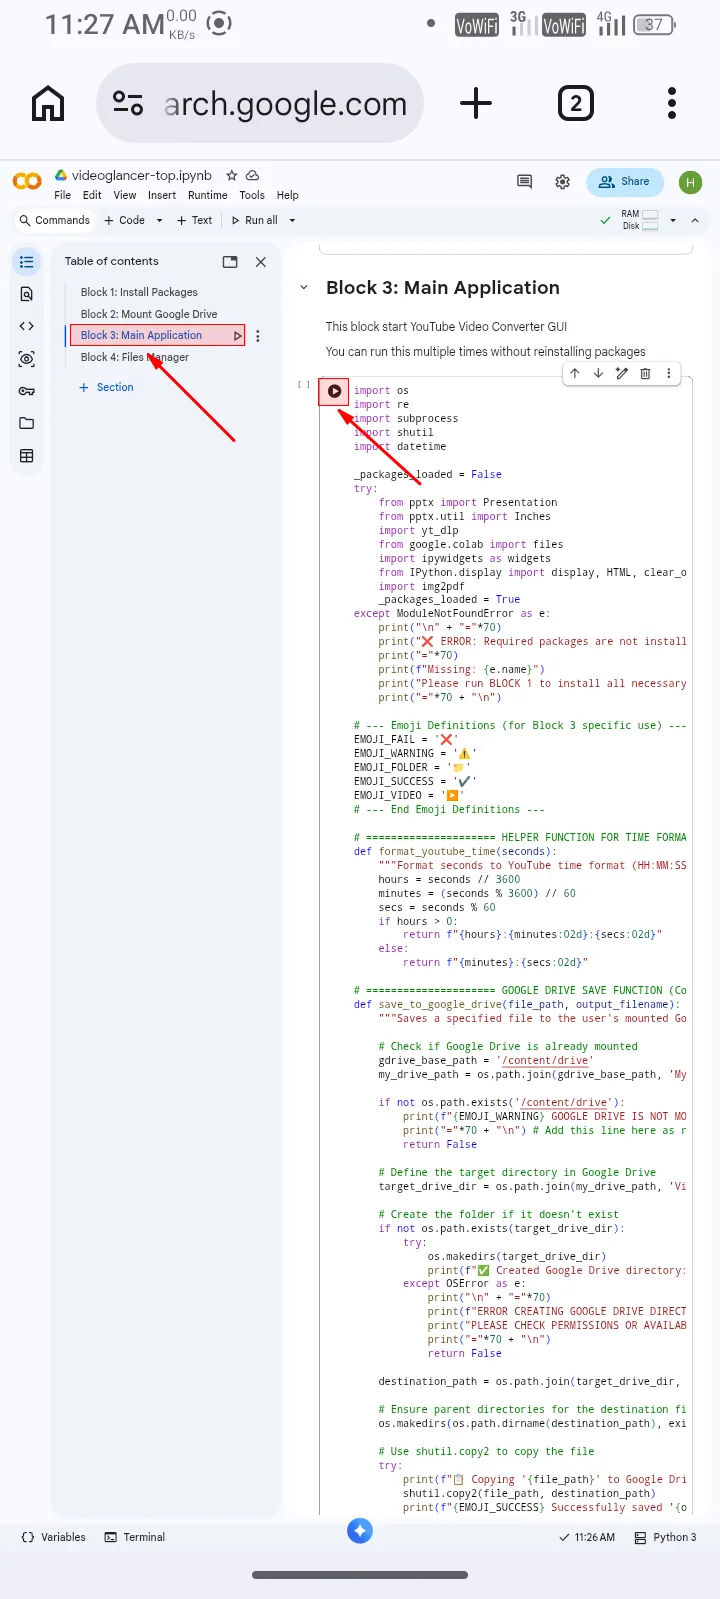Open the Variable inspector sidebar icon
This screenshot has height=1599, width=720.
pos(27,359)
